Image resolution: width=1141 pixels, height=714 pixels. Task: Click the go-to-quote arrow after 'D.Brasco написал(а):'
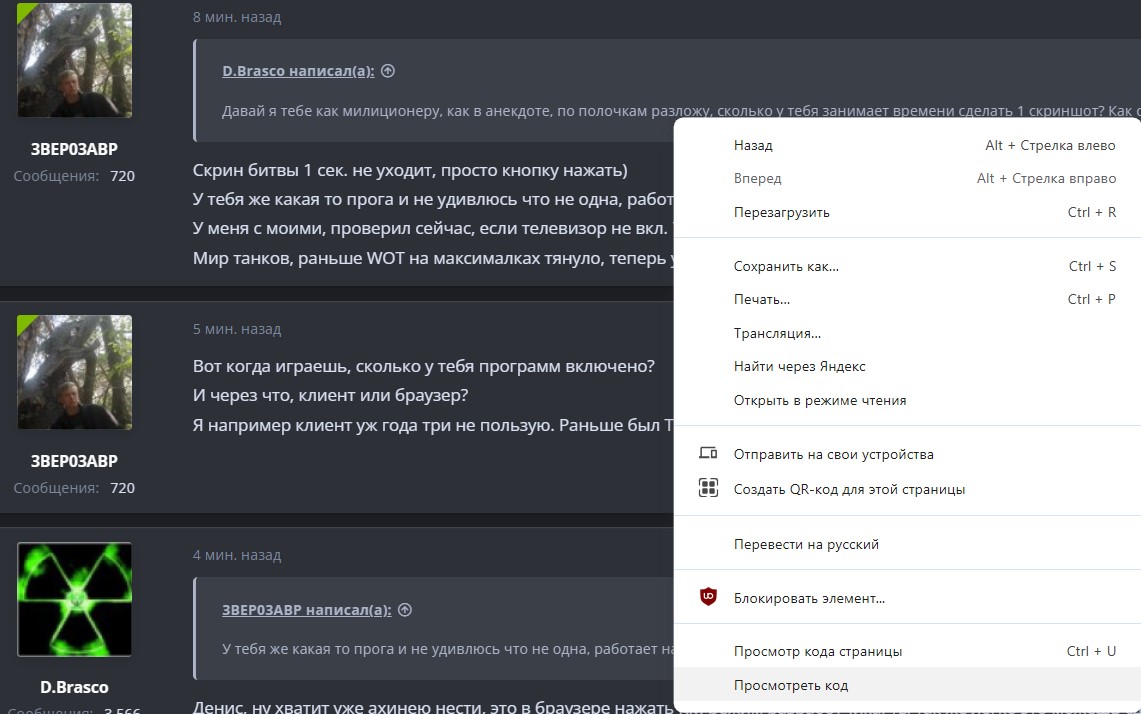[388, 71]
